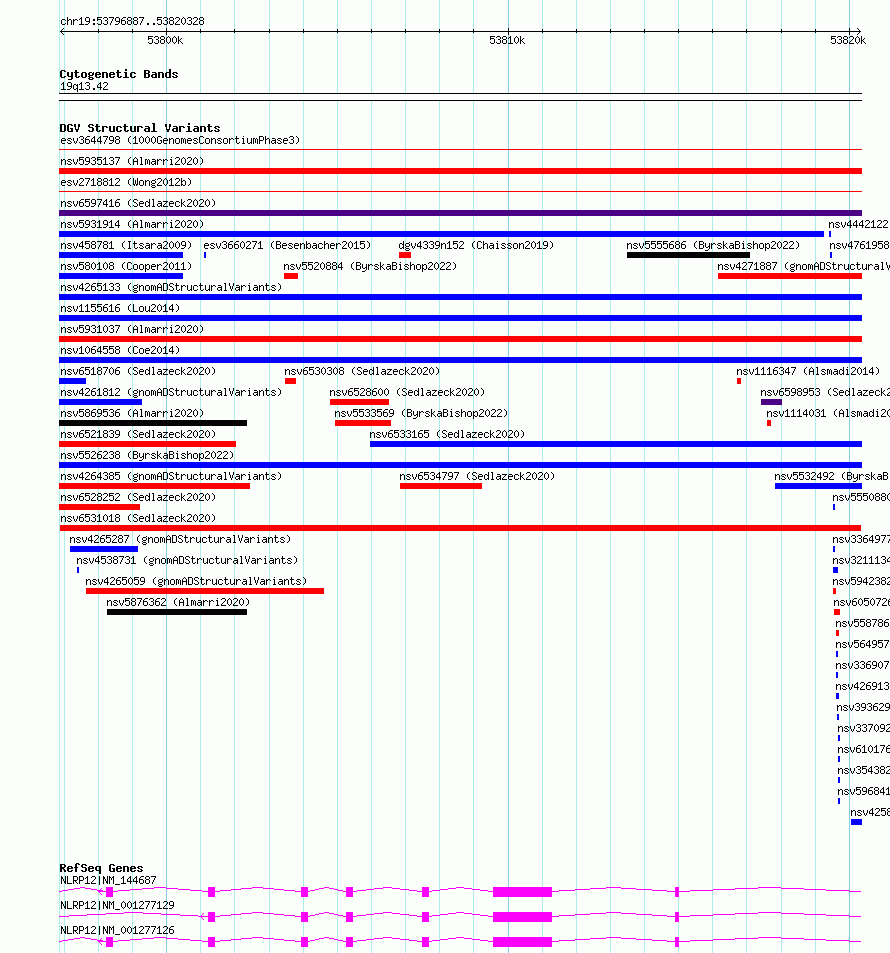Select the blue bar under nsv5532492
This screenshot has width=890, height=953.
click(818, 486)
